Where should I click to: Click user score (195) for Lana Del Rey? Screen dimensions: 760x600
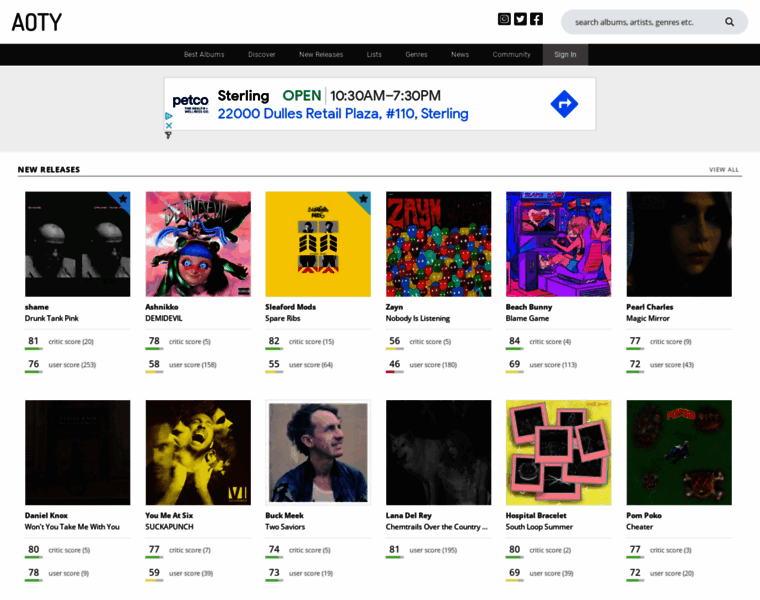[433, 550]
